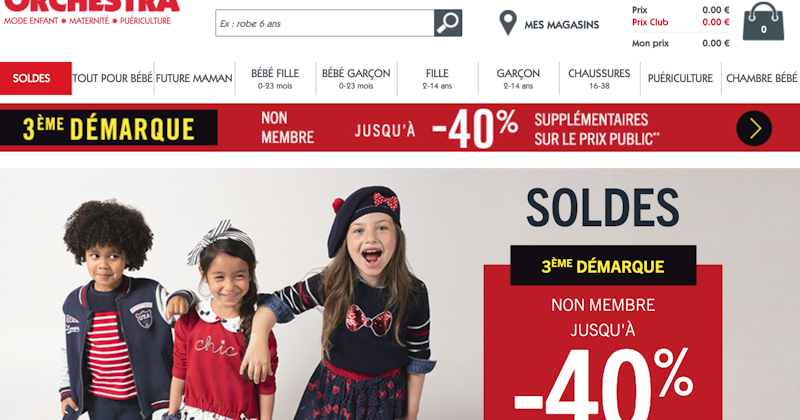Select BÉBÉ FILLE 0-23 mois category
The image size is (800, 420).
click(x=275, y=79)
